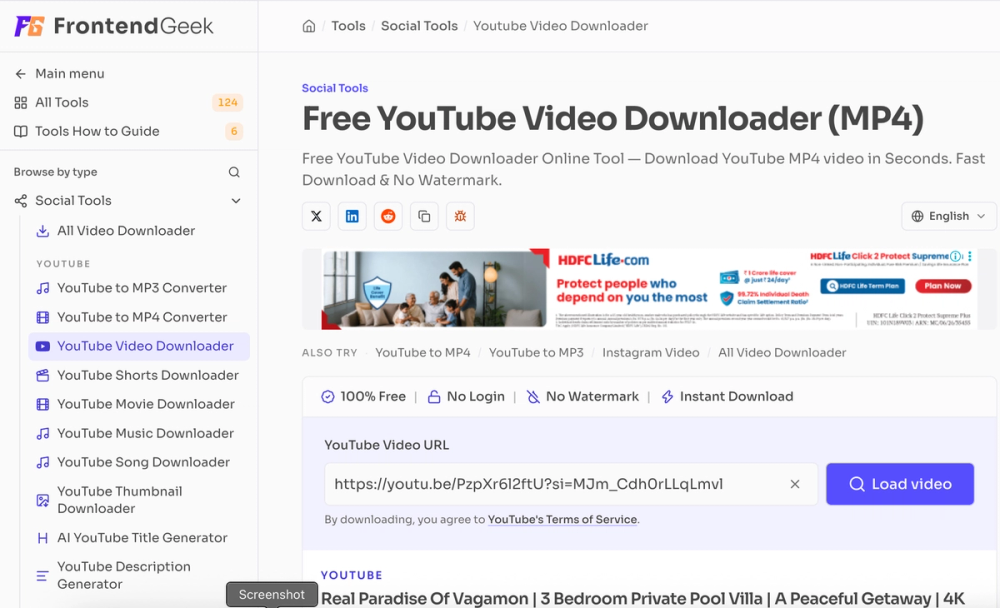The height and width of the screenshot is (608, 1000).
Task: Open the home breadcrumb icon
Action: pyautogui.click(x=309, y=26)
